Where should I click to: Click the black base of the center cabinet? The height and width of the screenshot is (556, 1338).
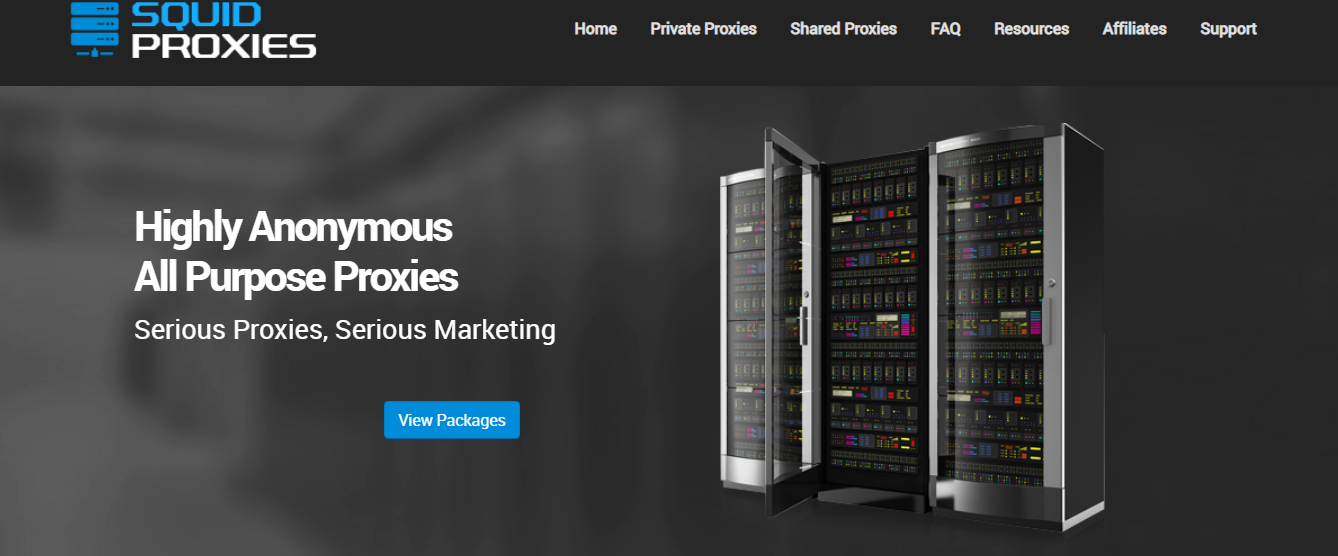click(x=874, y=494)
